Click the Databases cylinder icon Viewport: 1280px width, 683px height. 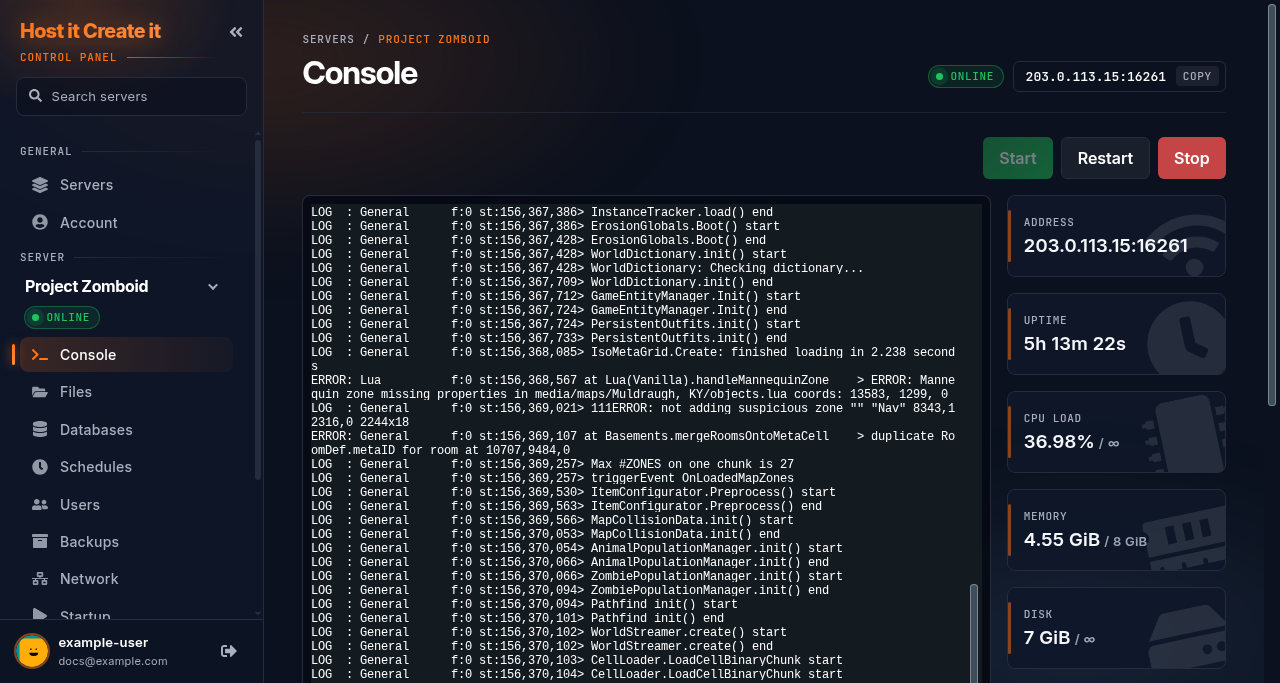point(40,430)
